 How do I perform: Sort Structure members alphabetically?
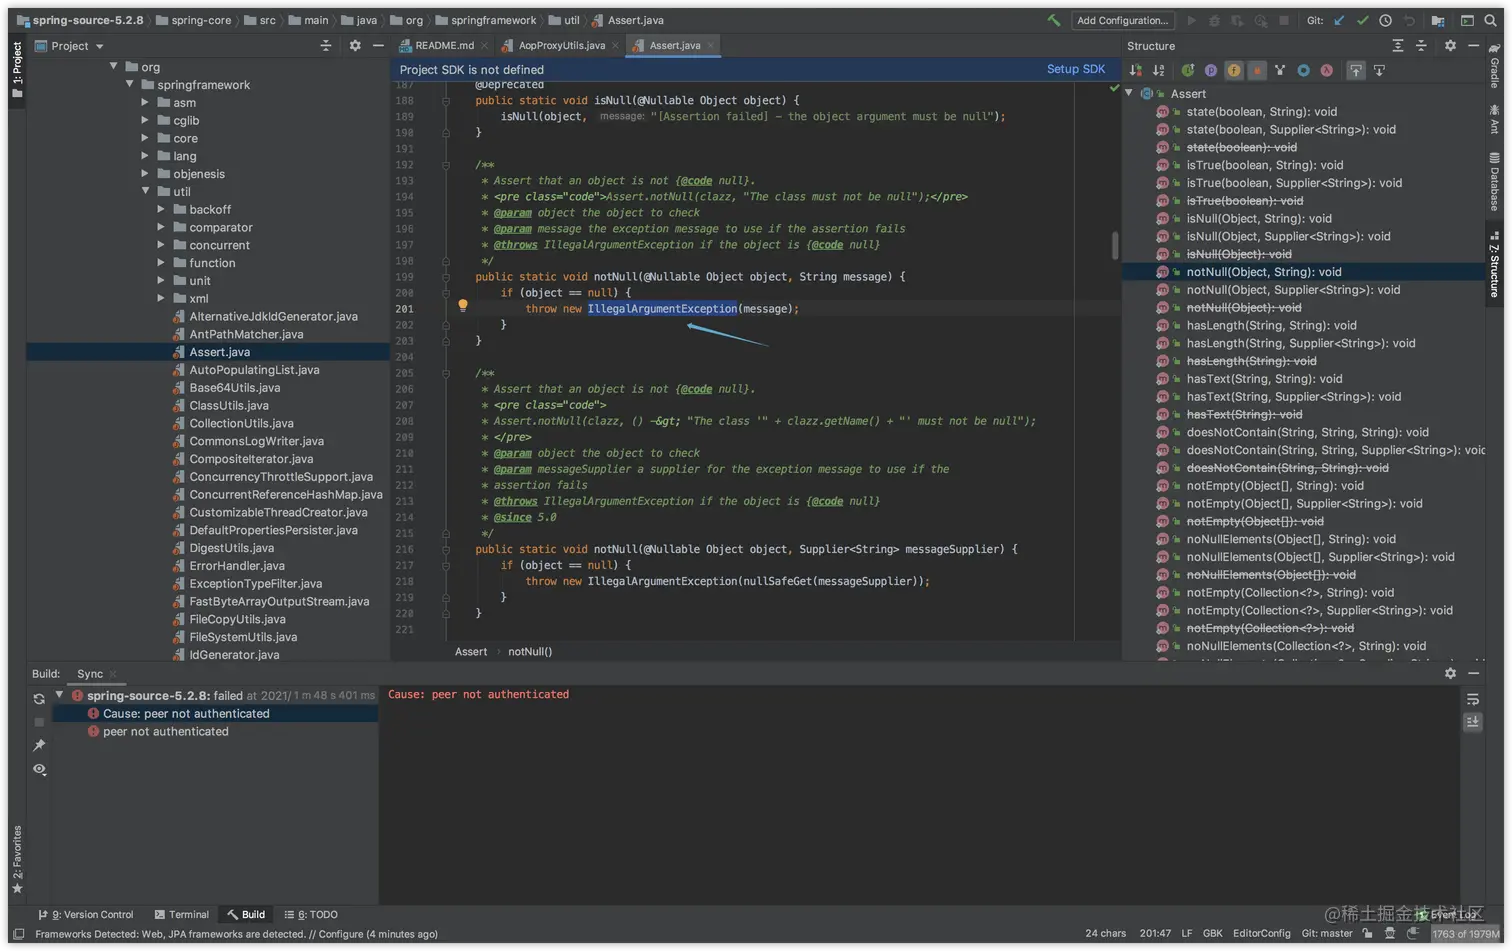tap(1158, 70)
